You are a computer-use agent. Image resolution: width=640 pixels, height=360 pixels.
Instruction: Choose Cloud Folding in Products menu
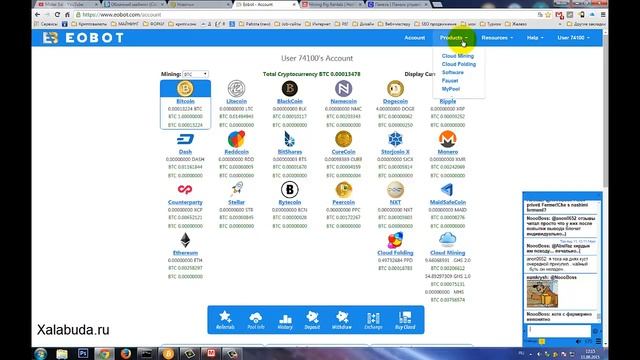459,64
